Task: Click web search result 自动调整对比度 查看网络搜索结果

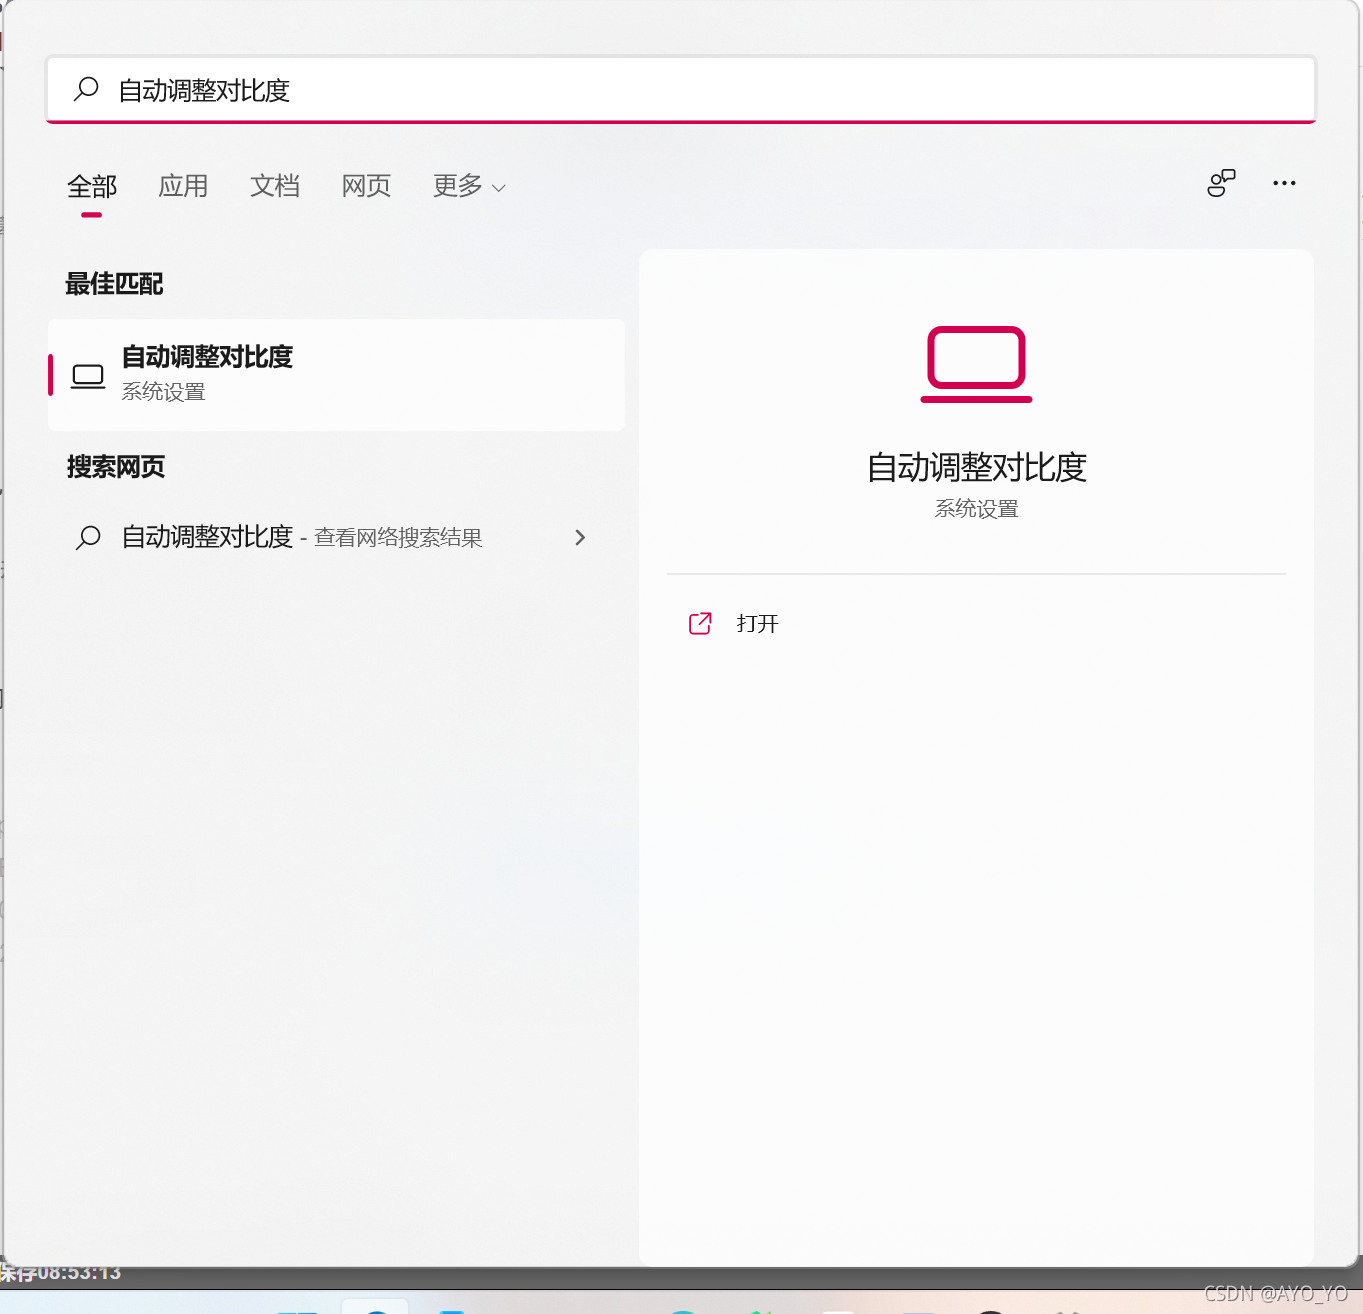Action: (x=336, y=537)
